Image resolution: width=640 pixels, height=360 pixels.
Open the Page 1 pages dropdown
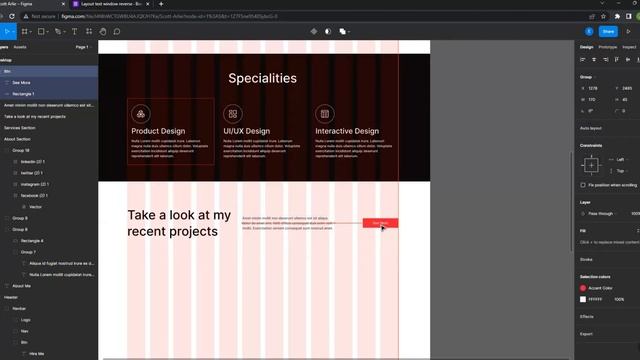(x=83, y=47)
